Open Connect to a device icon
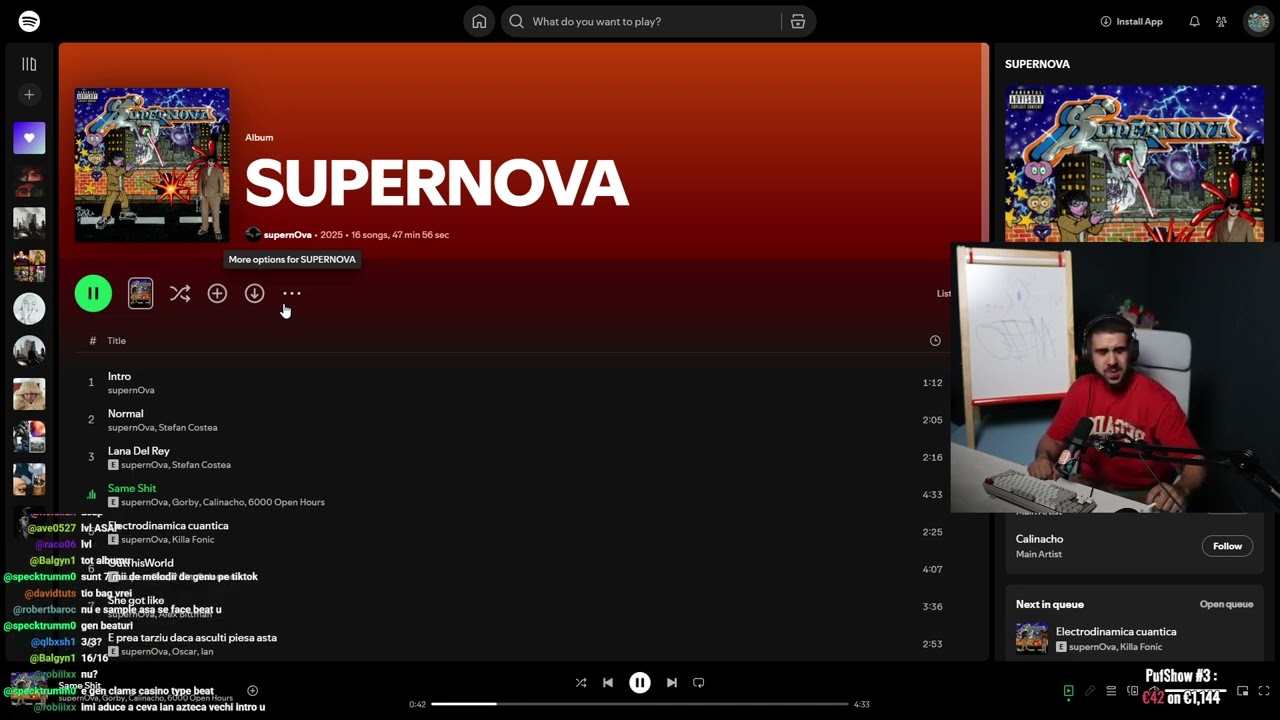This screenshot has height=720, width=1280. pos(1133,691)
